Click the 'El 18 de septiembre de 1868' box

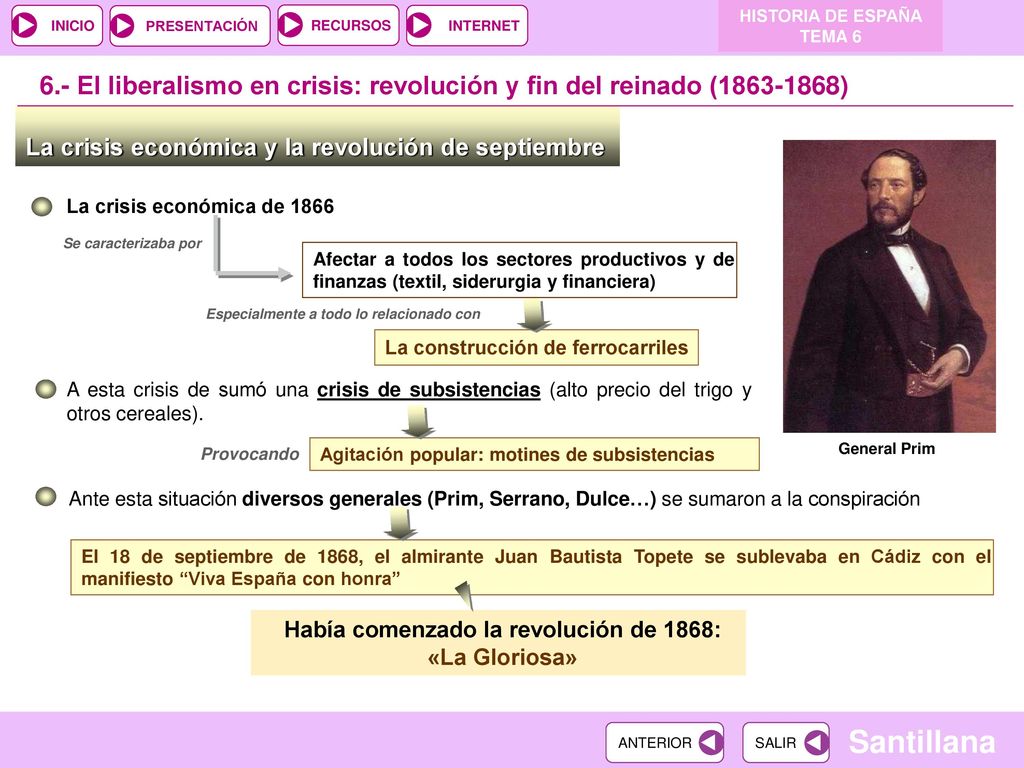click(532, 567)
